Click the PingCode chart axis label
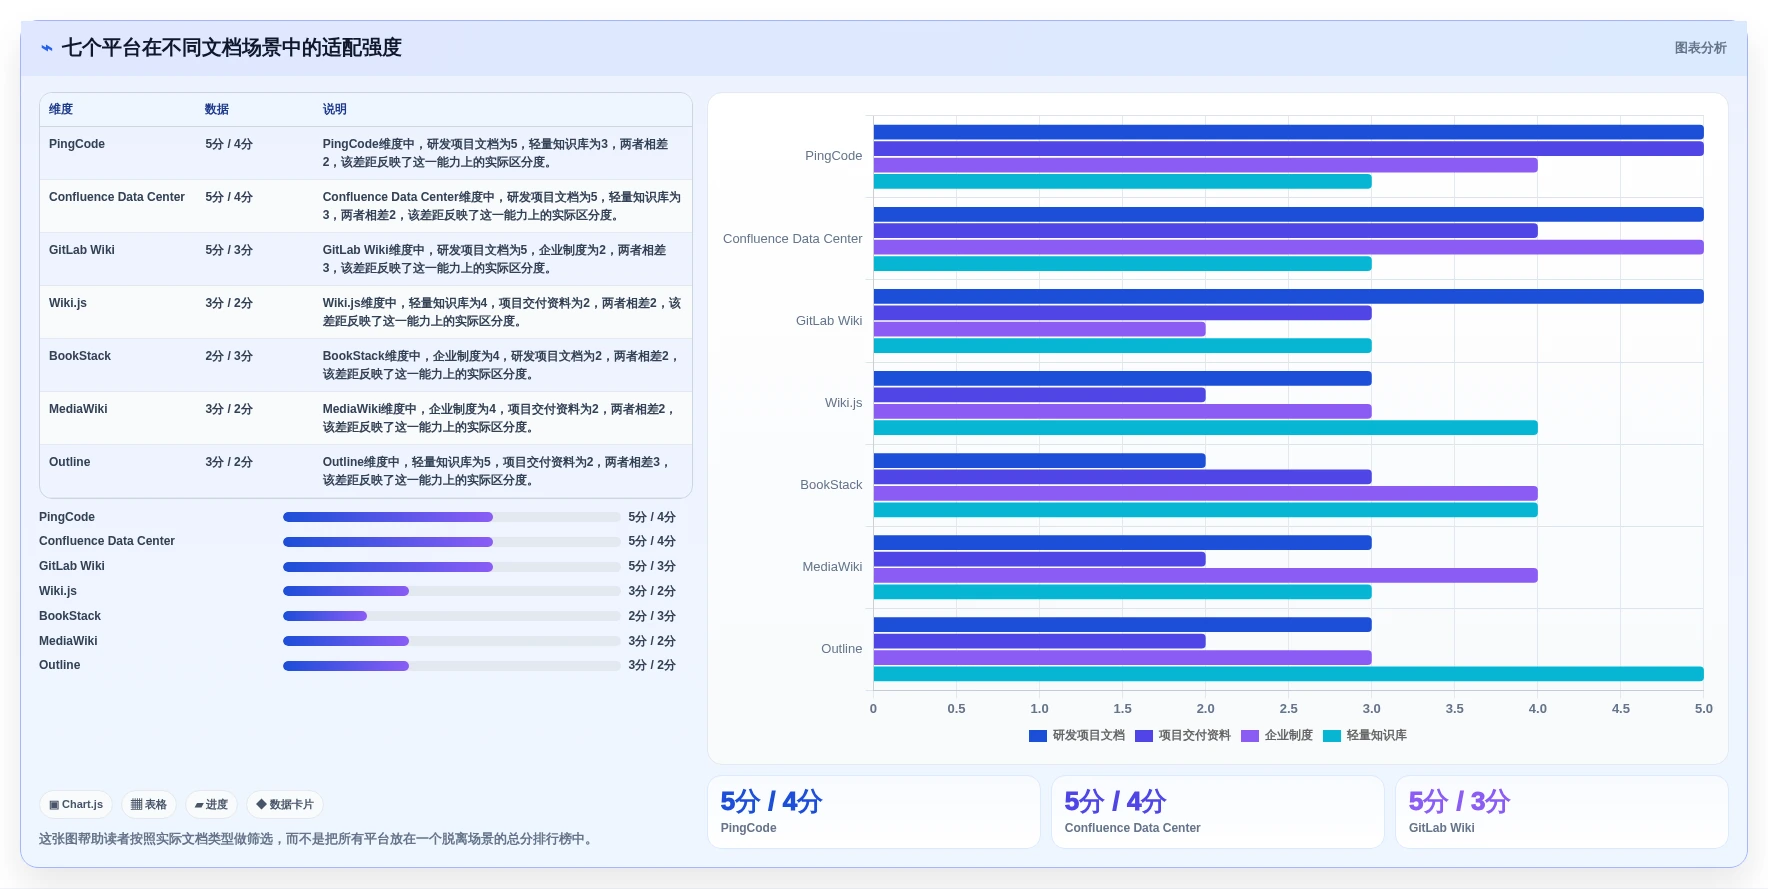This screenshot has height=889, width=1768. coord(834,156)
